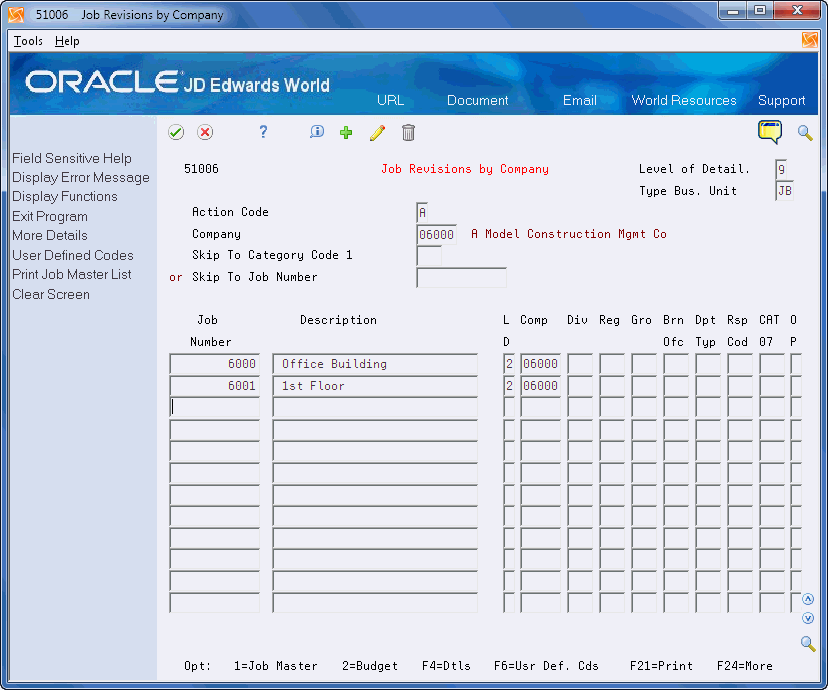Viewport: 828px width, 690px height.
Task: Click the yellow pencil Change icon
Action: (377, 133)
